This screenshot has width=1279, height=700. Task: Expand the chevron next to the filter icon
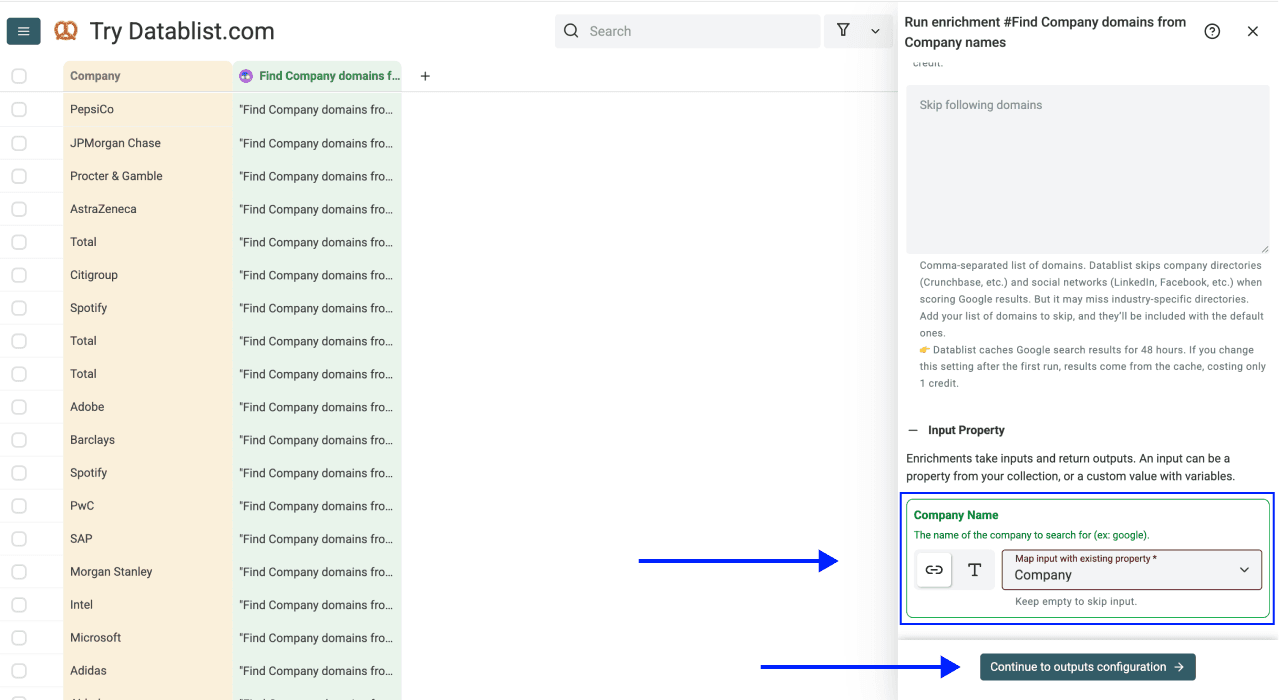point(877,31)
